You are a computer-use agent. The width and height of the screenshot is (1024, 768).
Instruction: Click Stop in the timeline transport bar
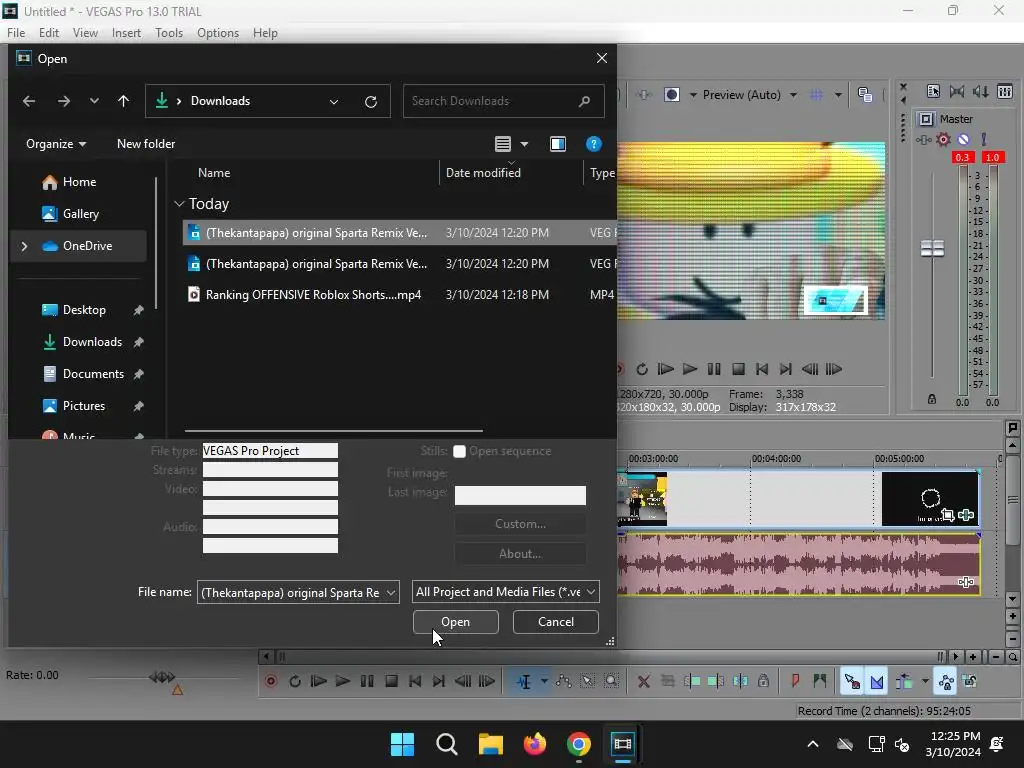click(x=391, y=681)
